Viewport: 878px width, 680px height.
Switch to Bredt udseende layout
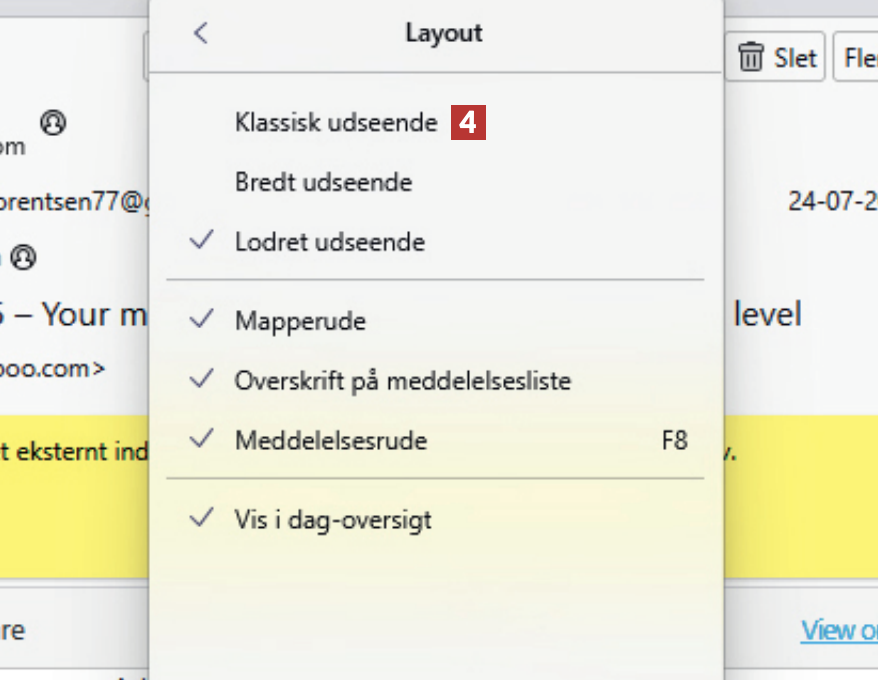pos(323,182)
